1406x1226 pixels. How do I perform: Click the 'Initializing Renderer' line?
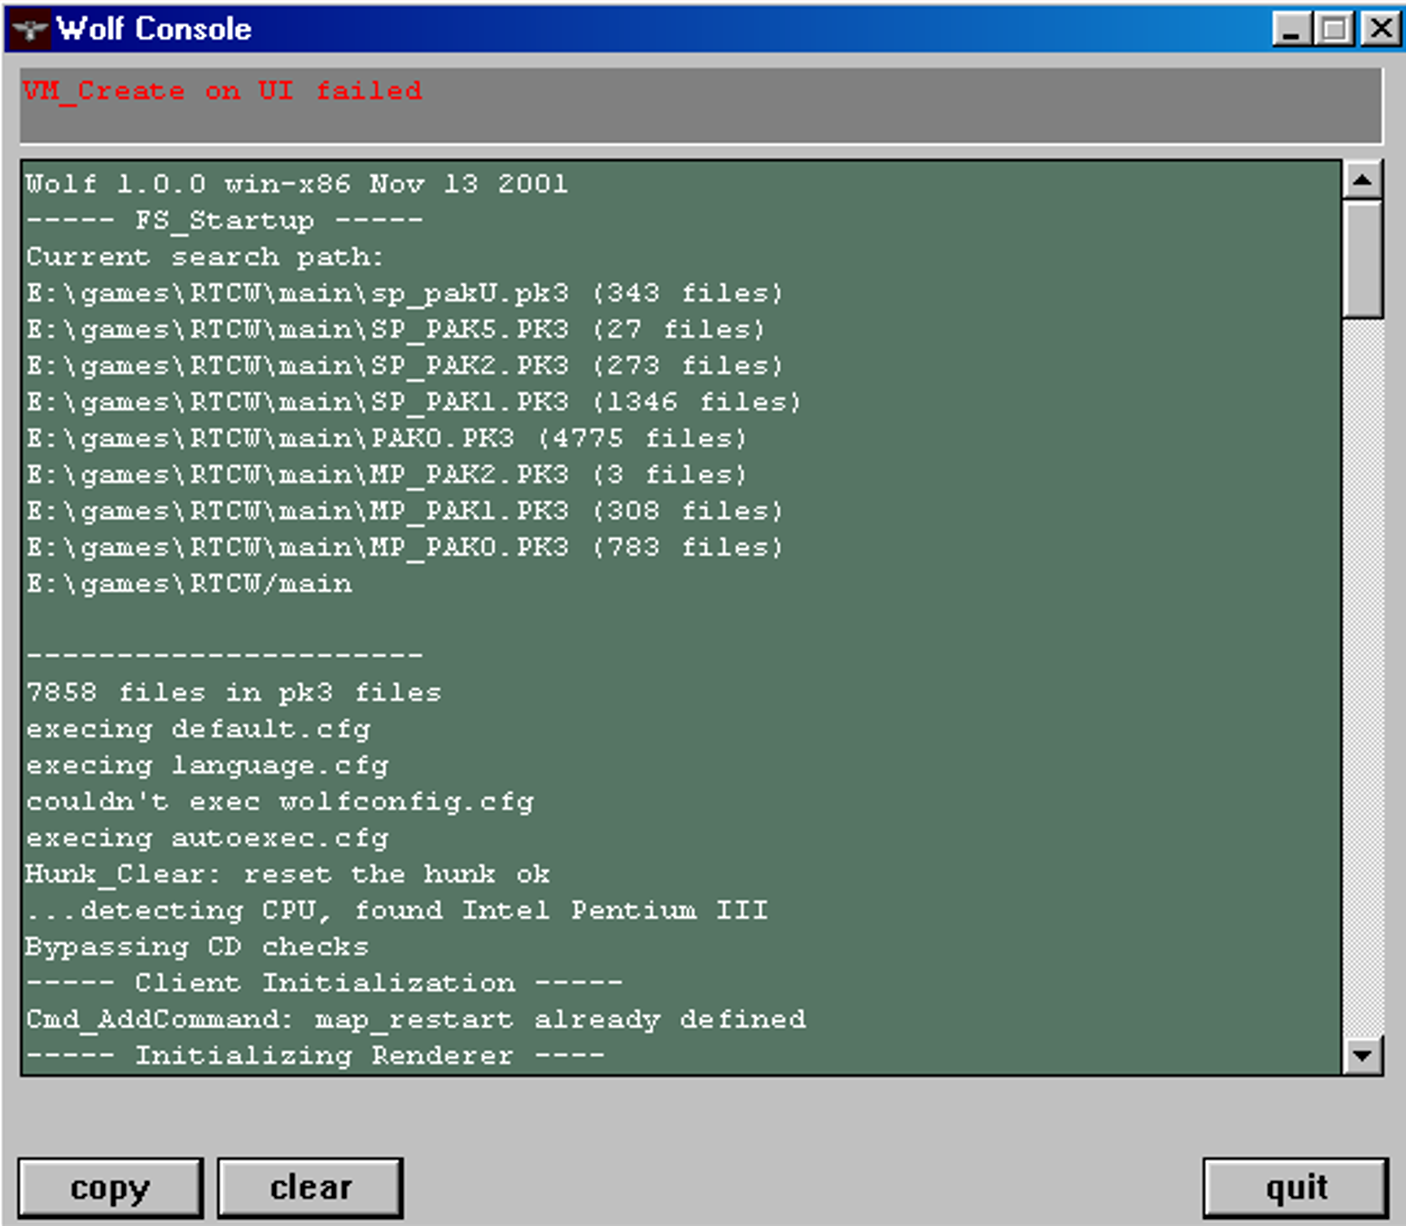pyautogui.click(x=315, y=1055)
